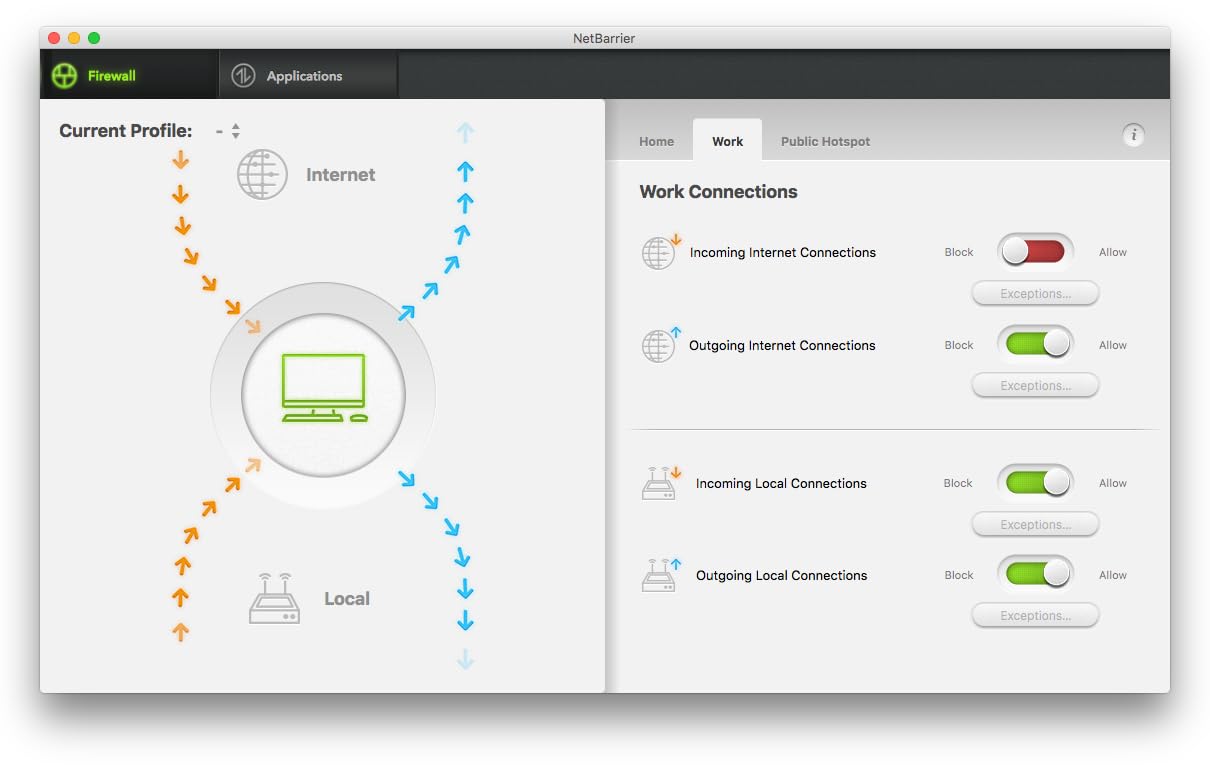The width and height of the screenshot is (1210, 768).
Task: Switch to the Applications section
Action: [308, 75]
